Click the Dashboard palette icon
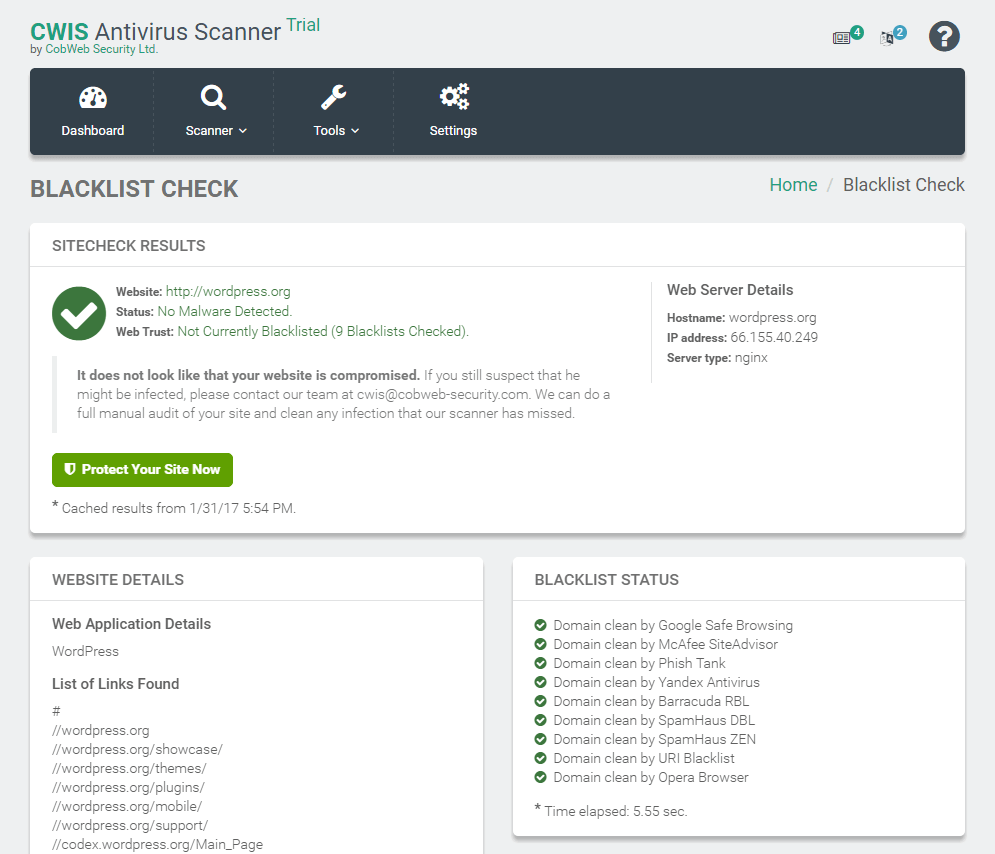 click(92, 98)
